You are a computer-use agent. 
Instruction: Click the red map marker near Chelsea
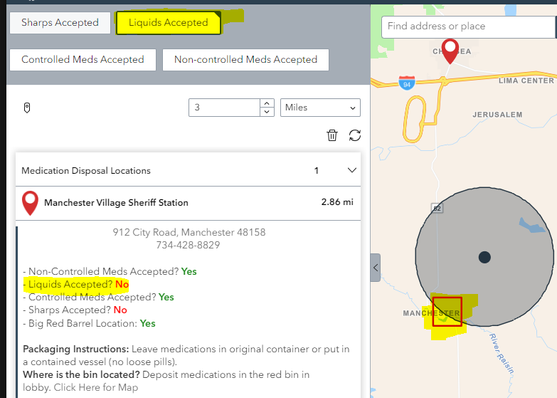450,51
